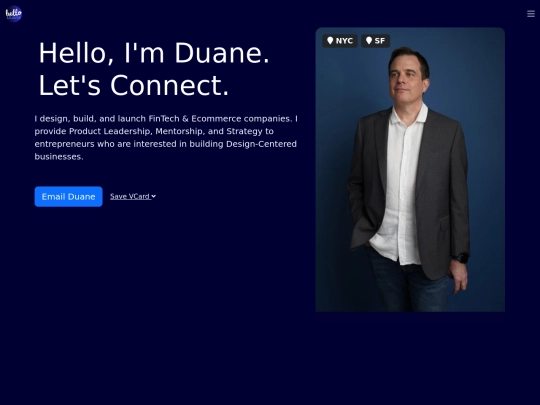Select the SF location badge text
The width and height of the screenshot is (540, 405).
[x=380, y=41]
